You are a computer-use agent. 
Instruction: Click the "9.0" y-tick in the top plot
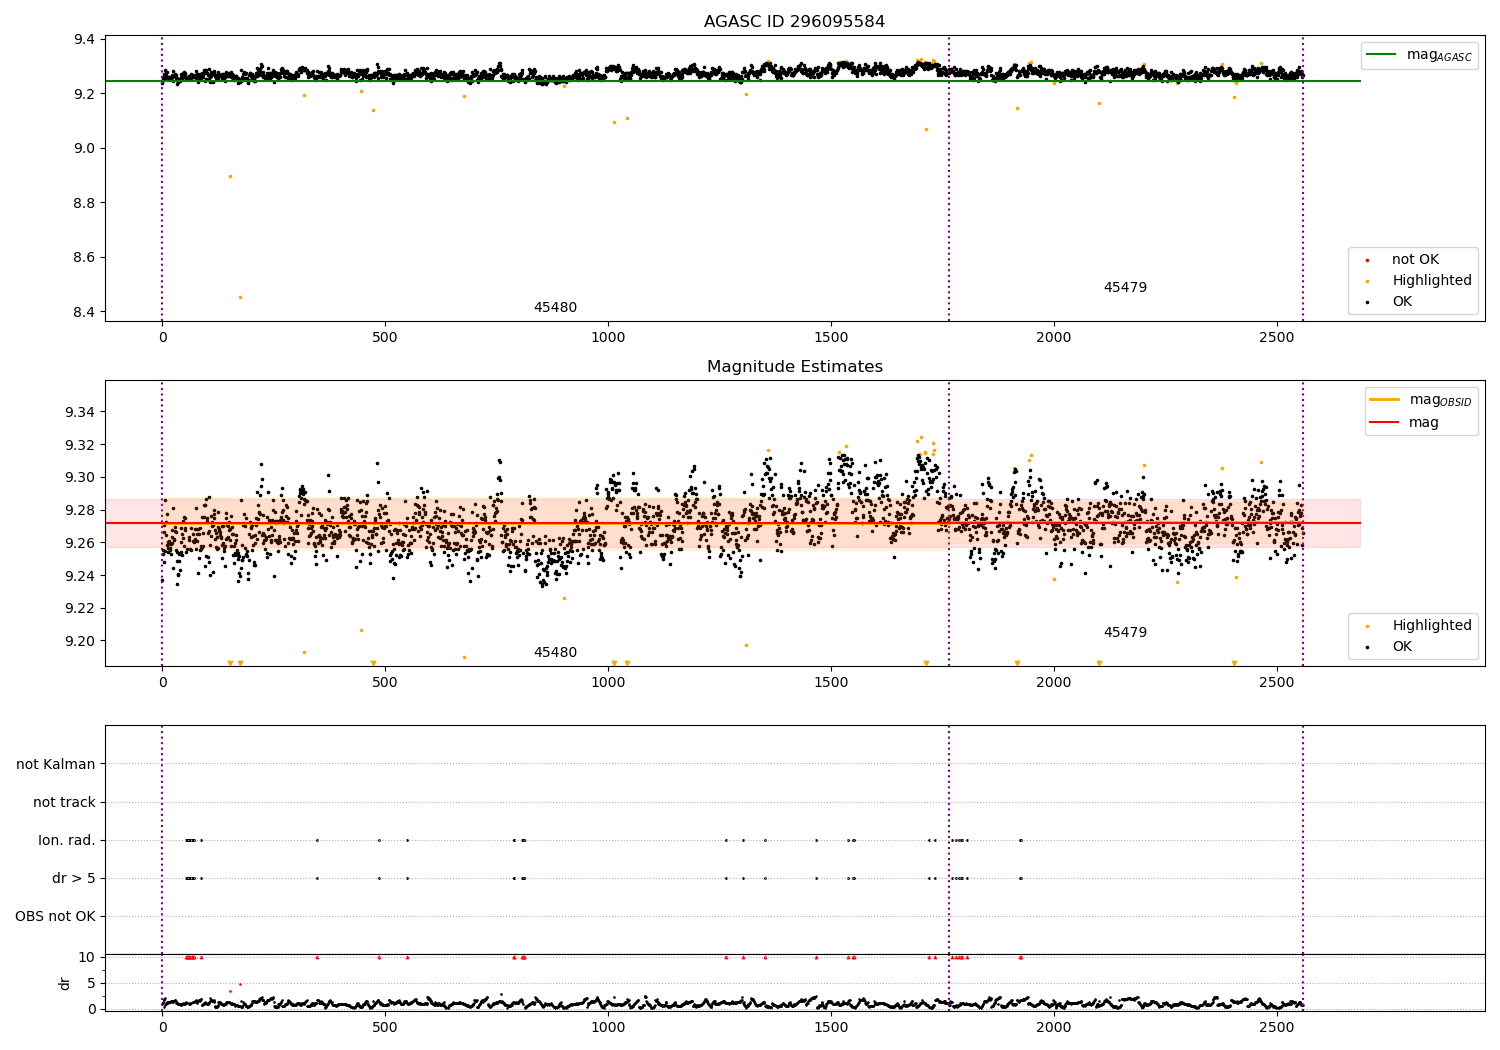click(x=85, y=149)
